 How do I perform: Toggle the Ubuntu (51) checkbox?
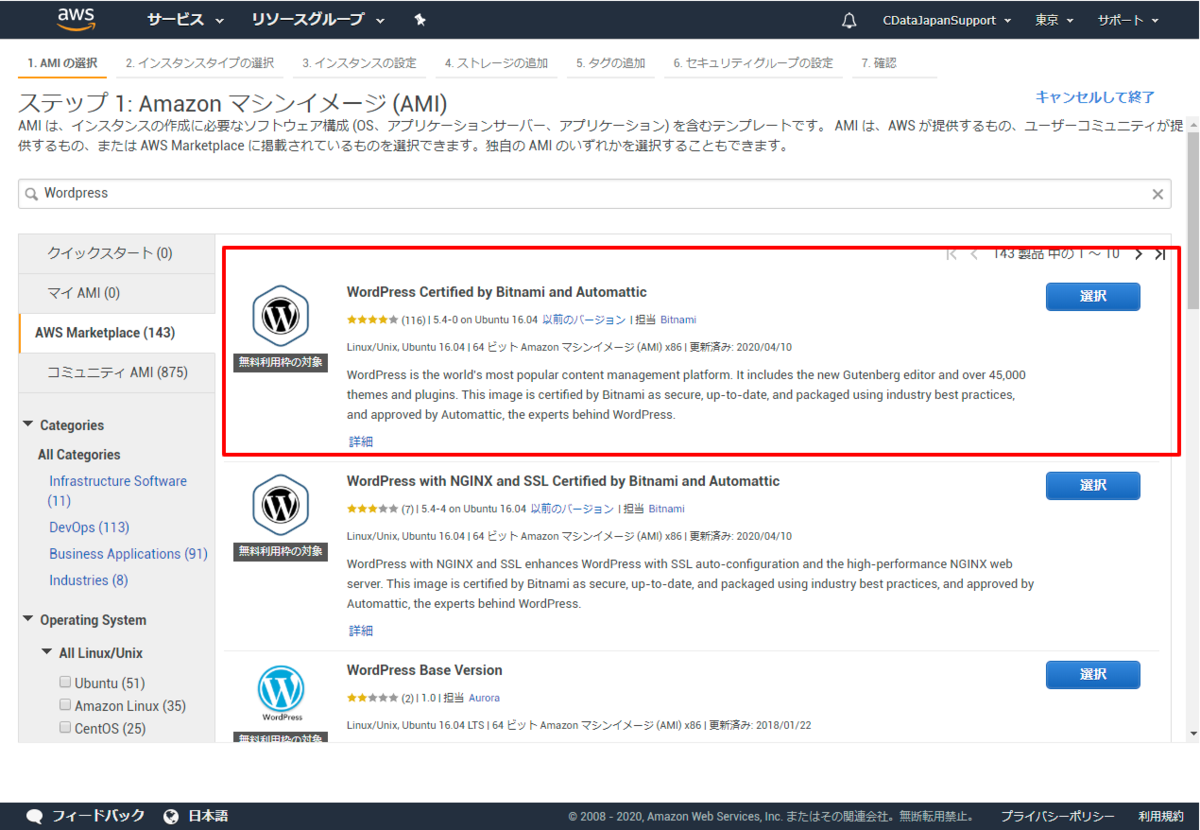pos(66,682)
